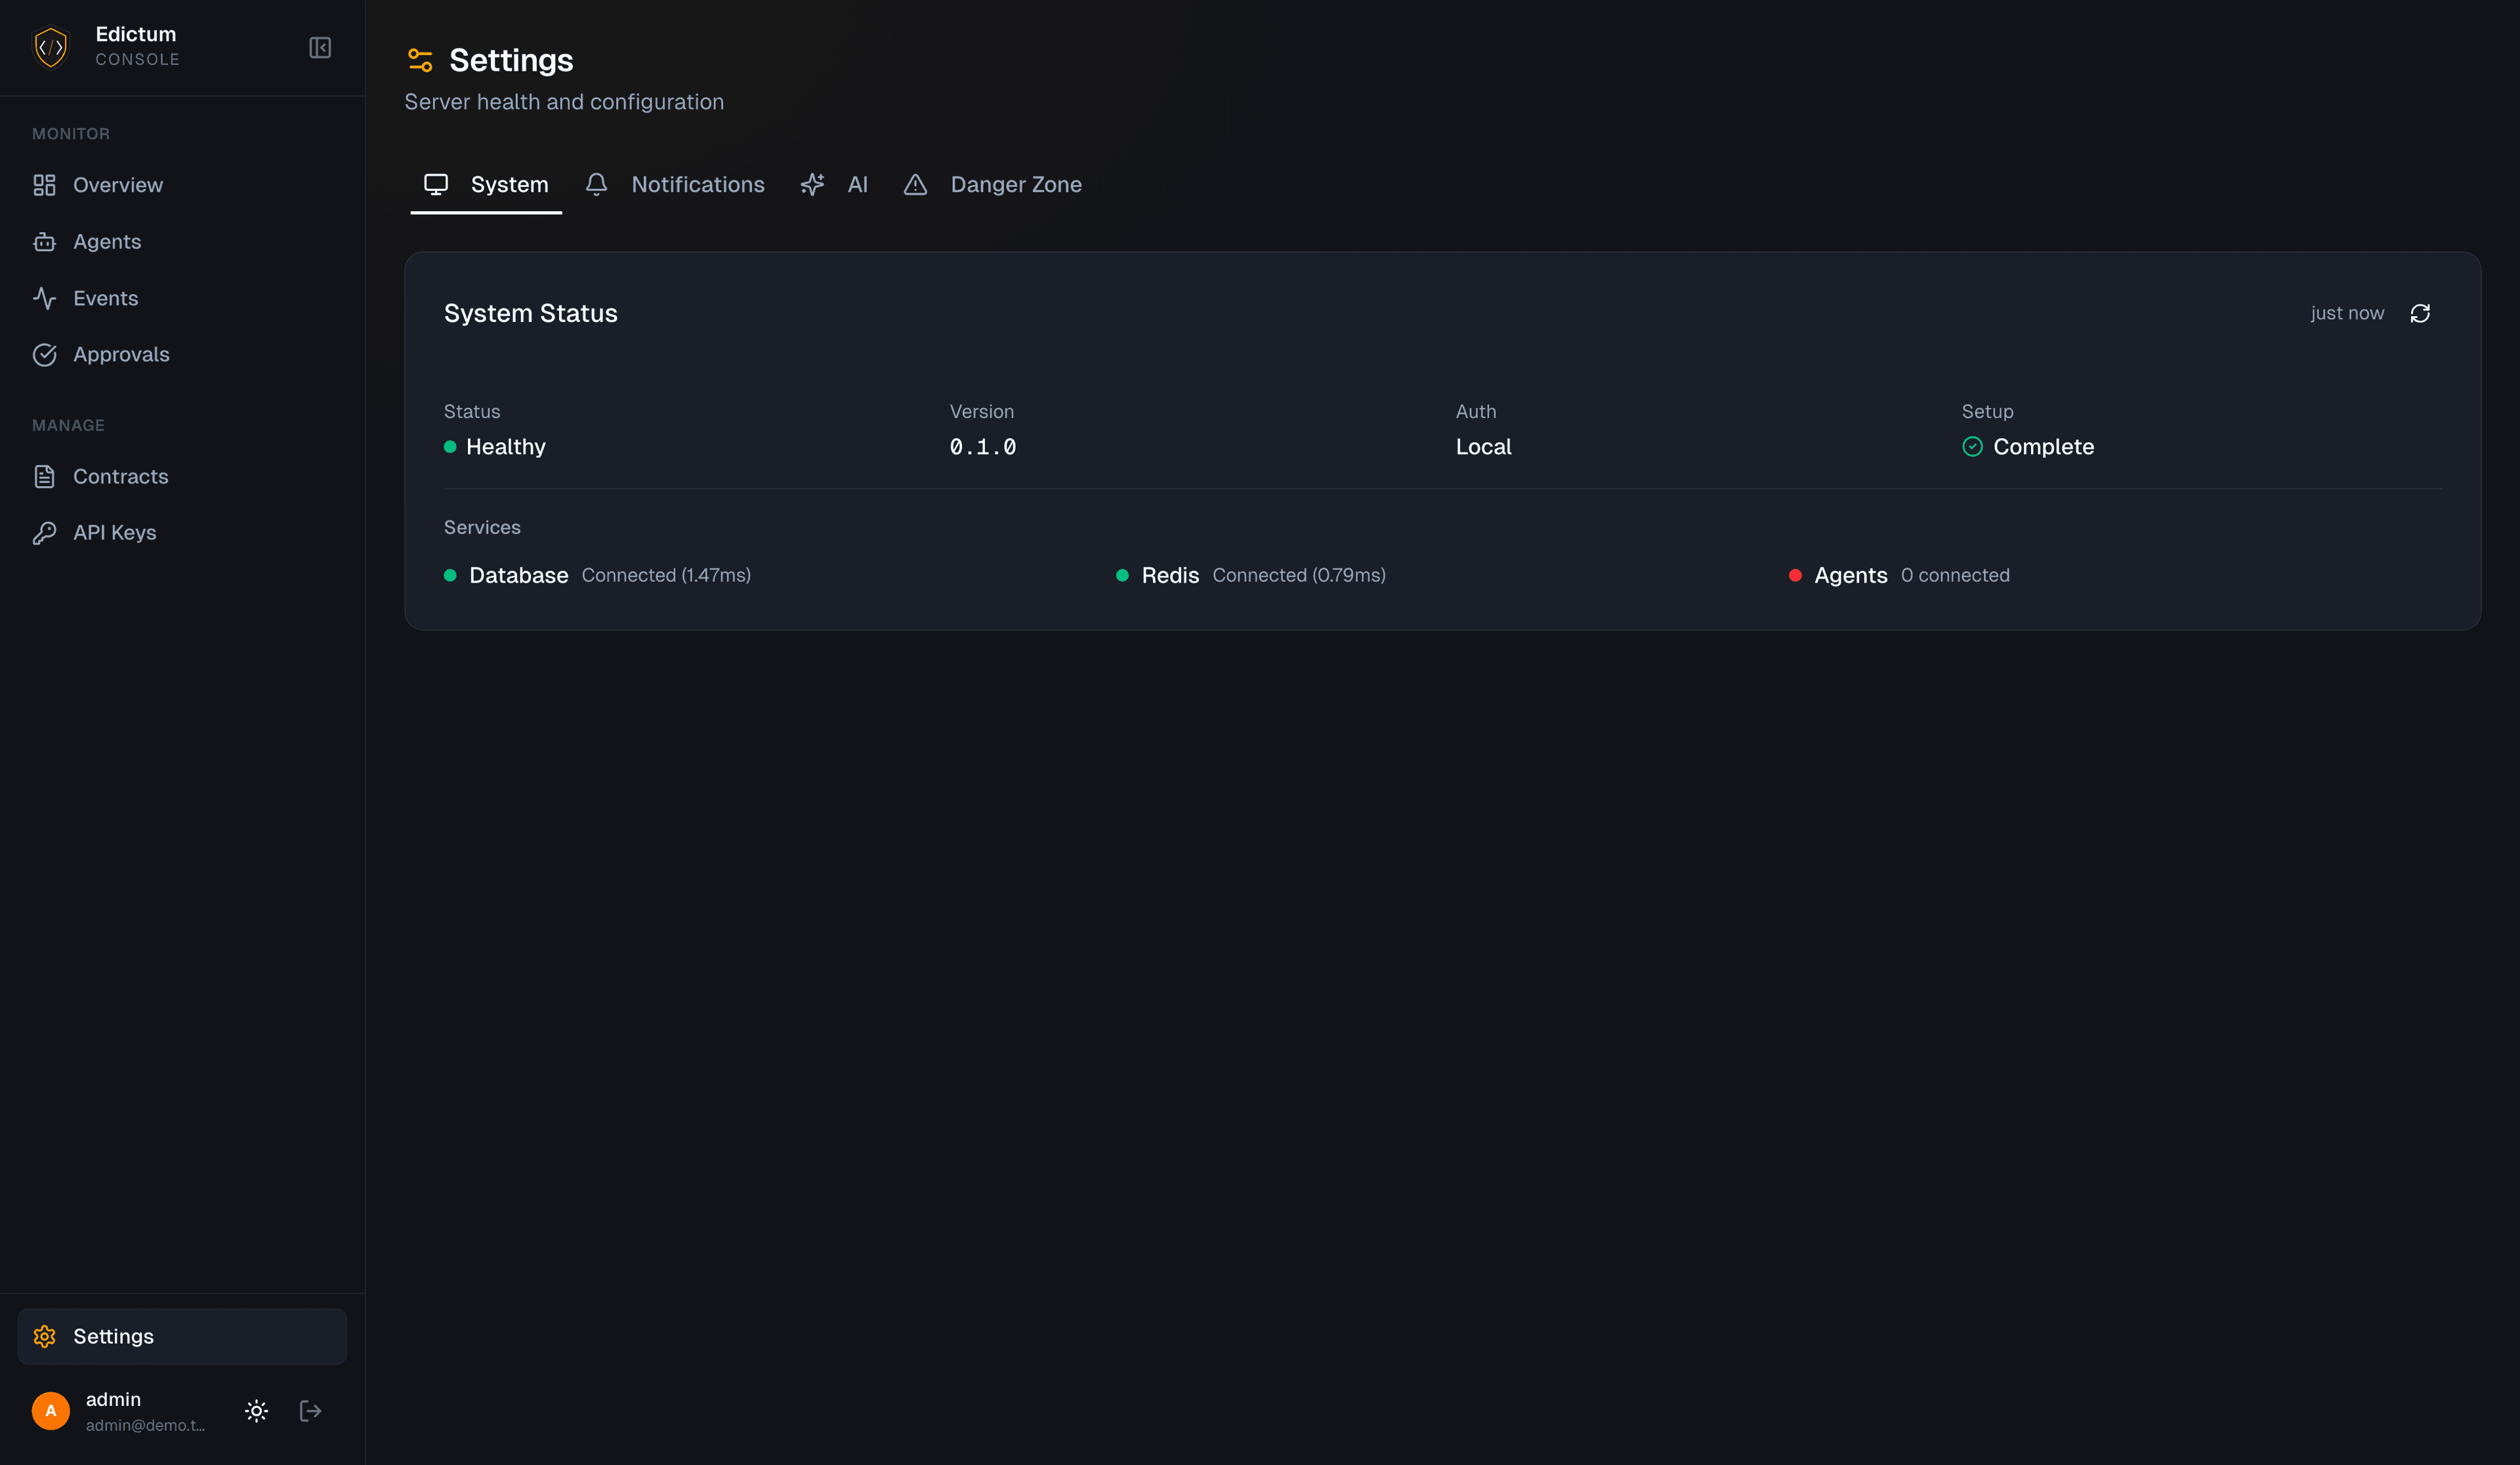Click the Redis service status indicator

pos(1121,575)
